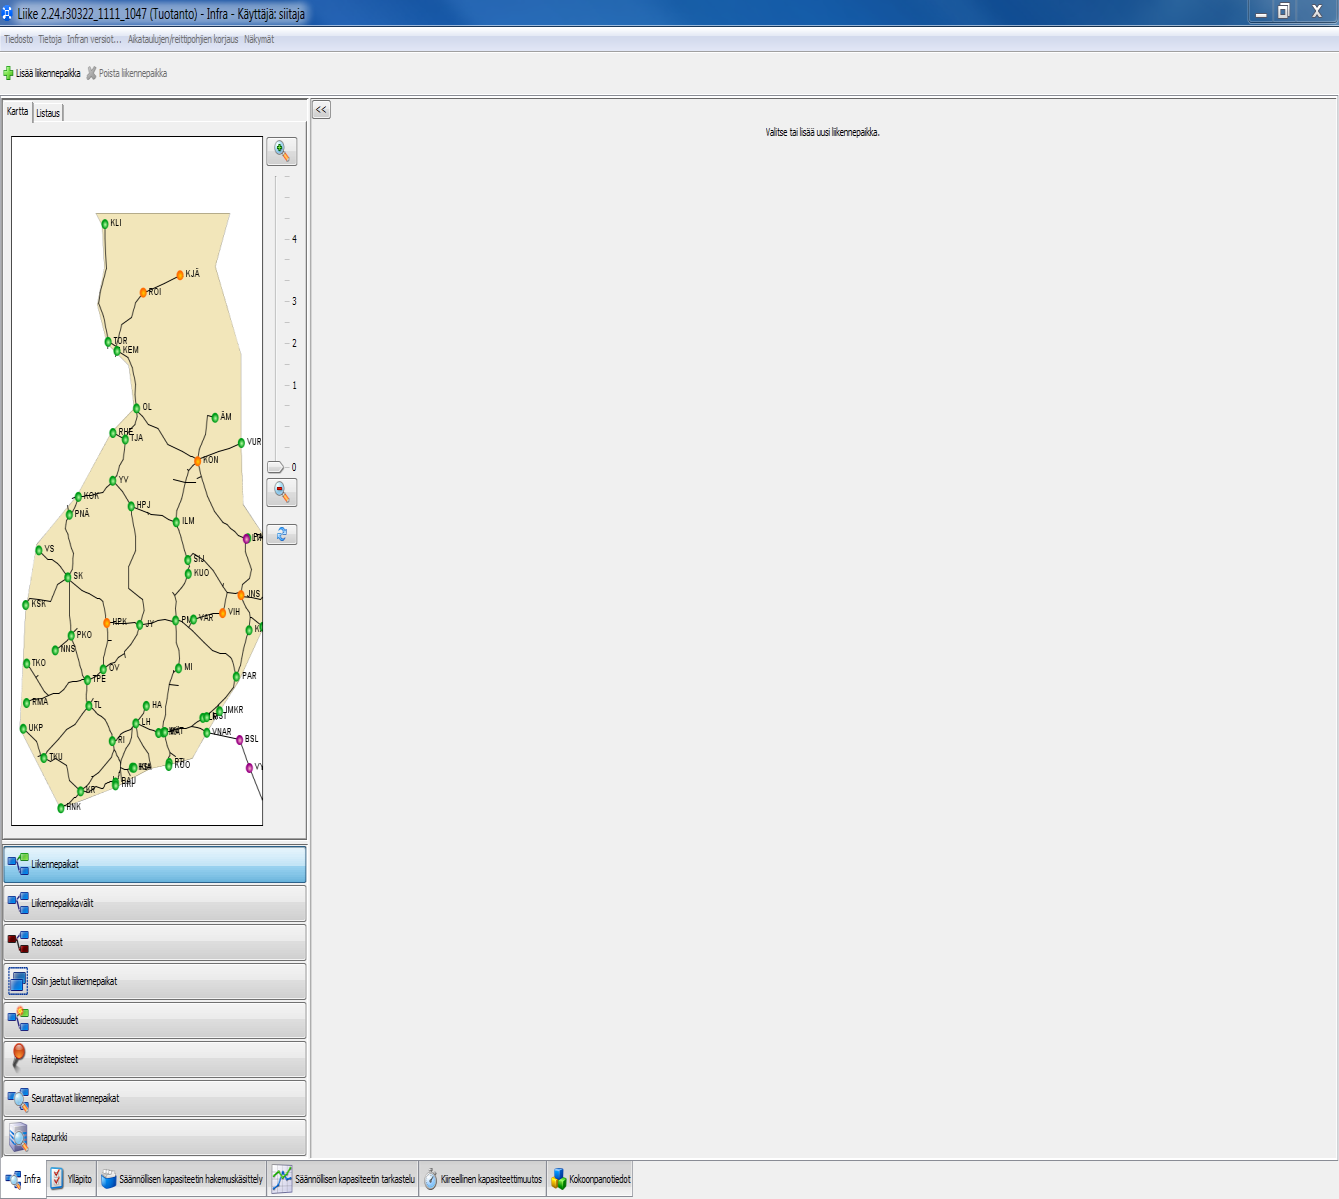Screen dimensions: 1339x1199
Task: Open the Rataosat section
Action: (x=155, y=942)
